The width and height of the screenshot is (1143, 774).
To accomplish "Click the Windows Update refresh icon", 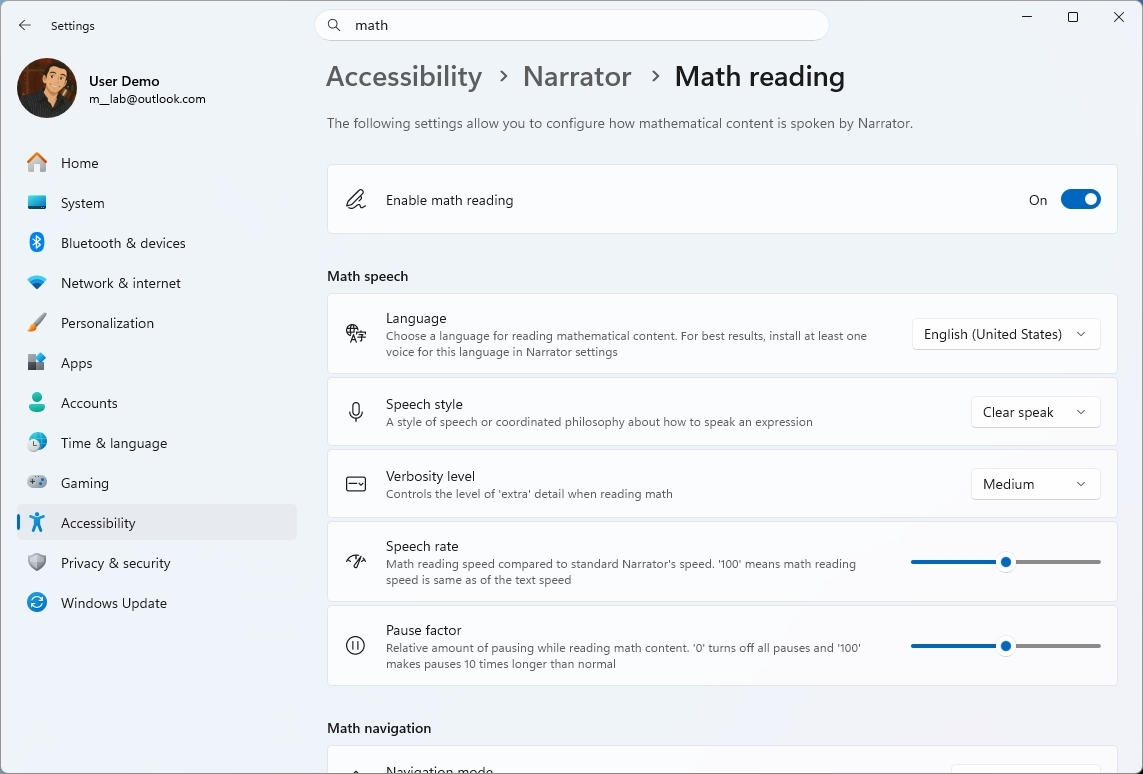I will (36, 603).
